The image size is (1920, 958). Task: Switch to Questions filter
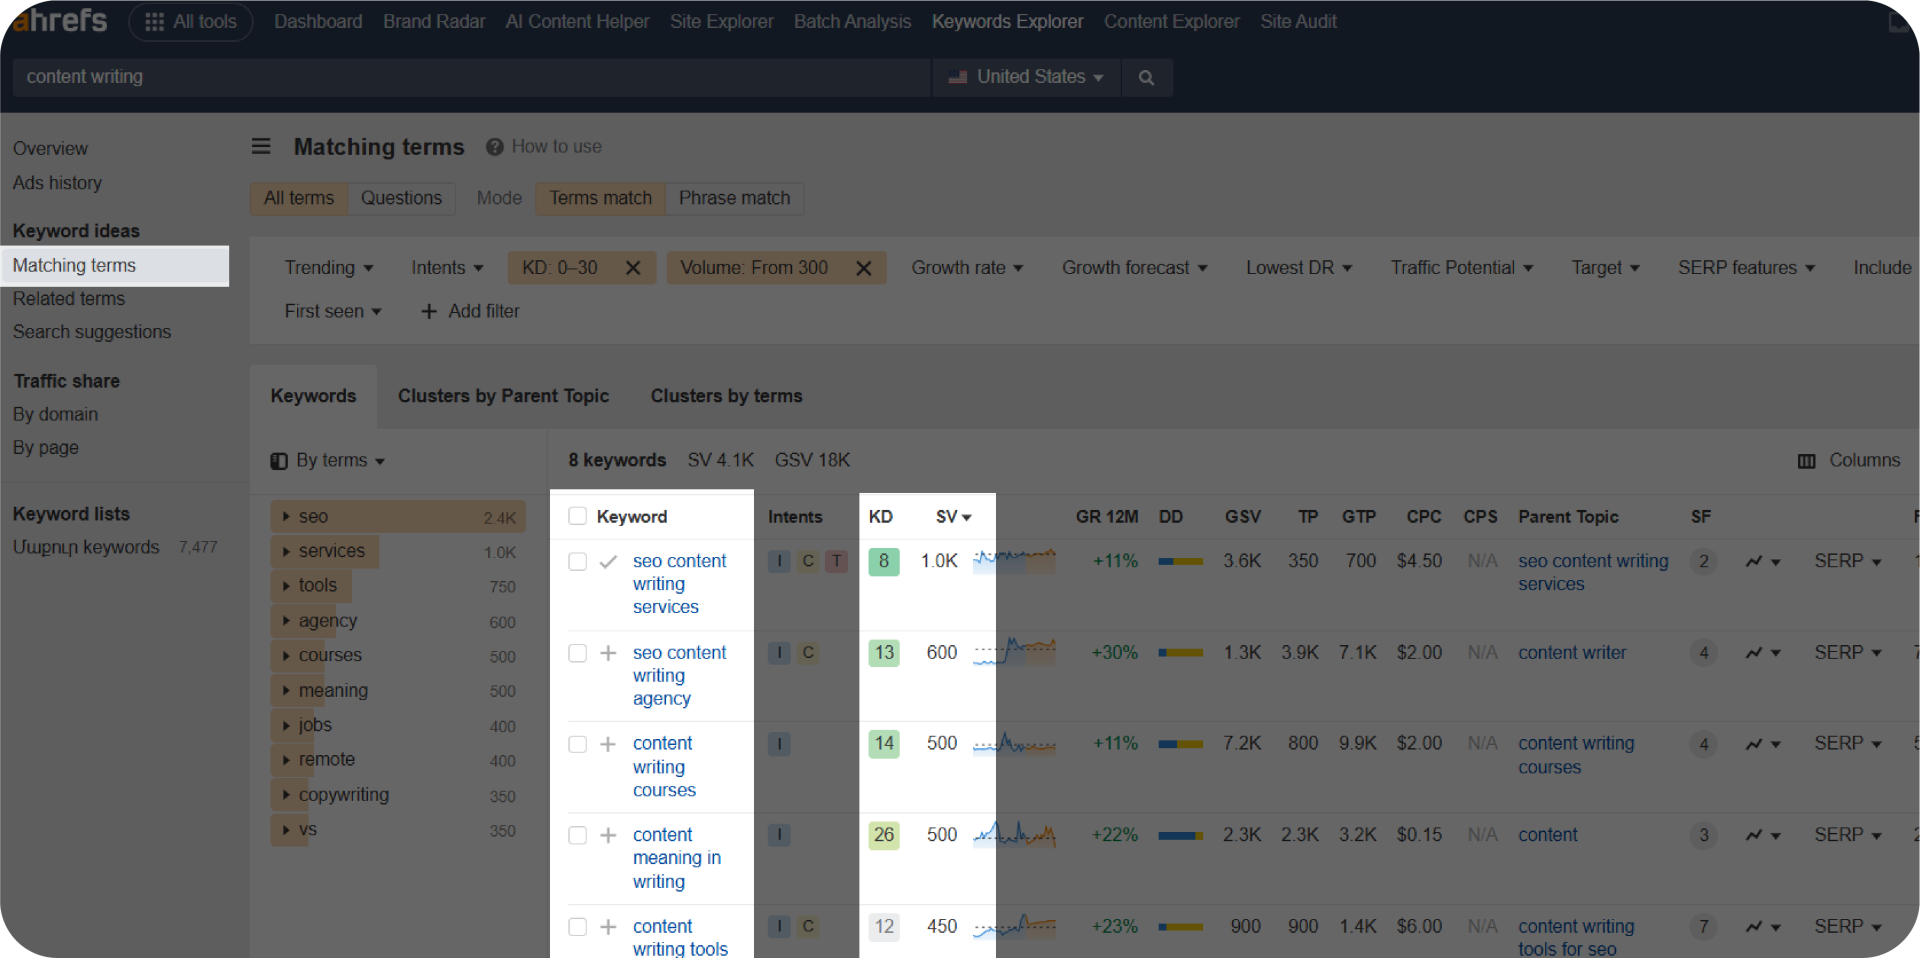pos(401,198)
